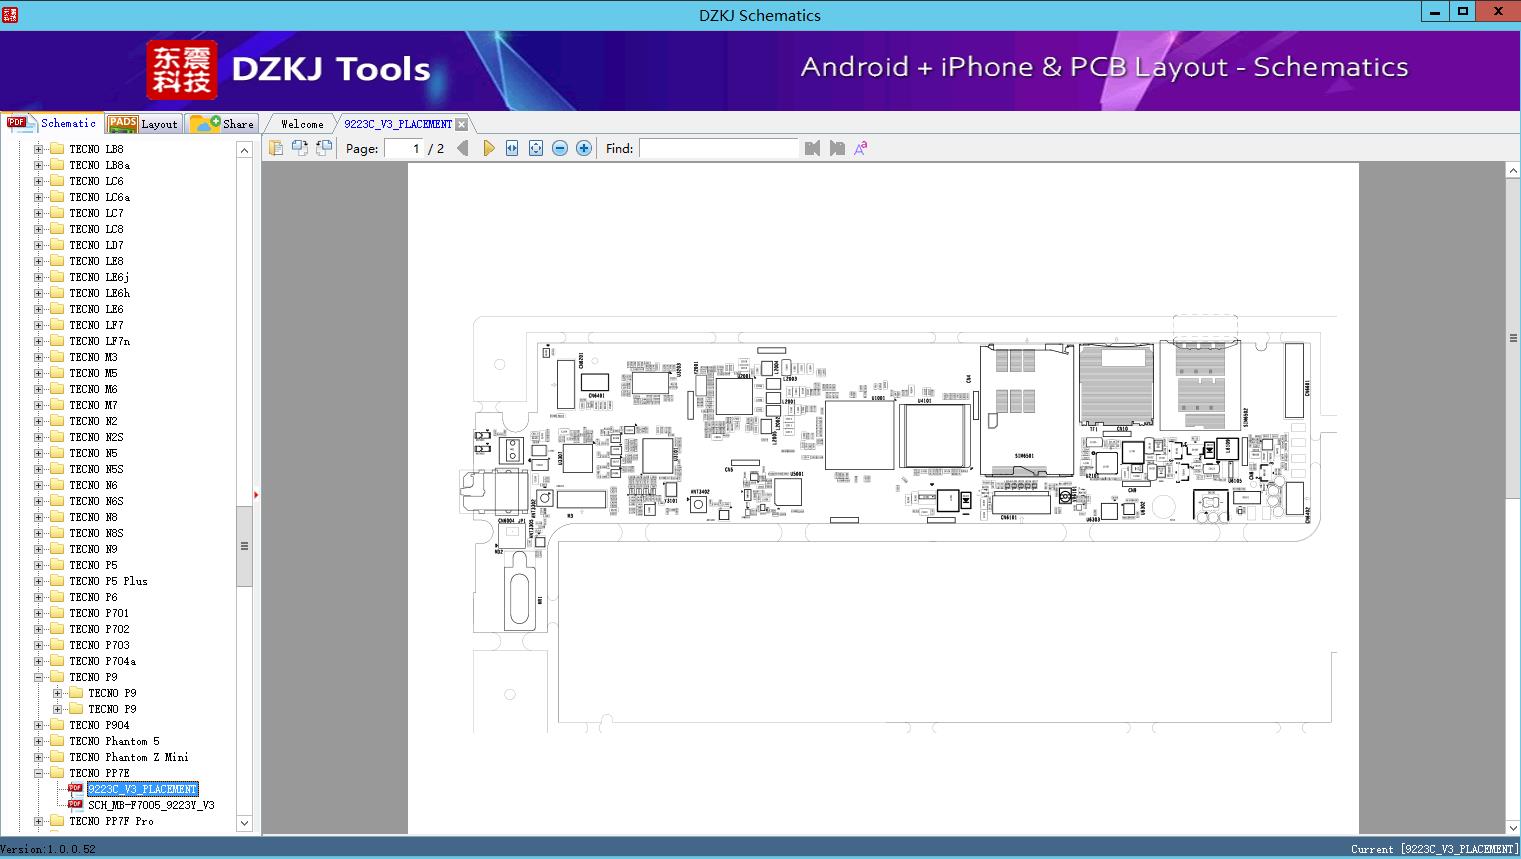Click the Find text input field
The height and width of the screenshot is (859, 1521).
tap(718, 148)
